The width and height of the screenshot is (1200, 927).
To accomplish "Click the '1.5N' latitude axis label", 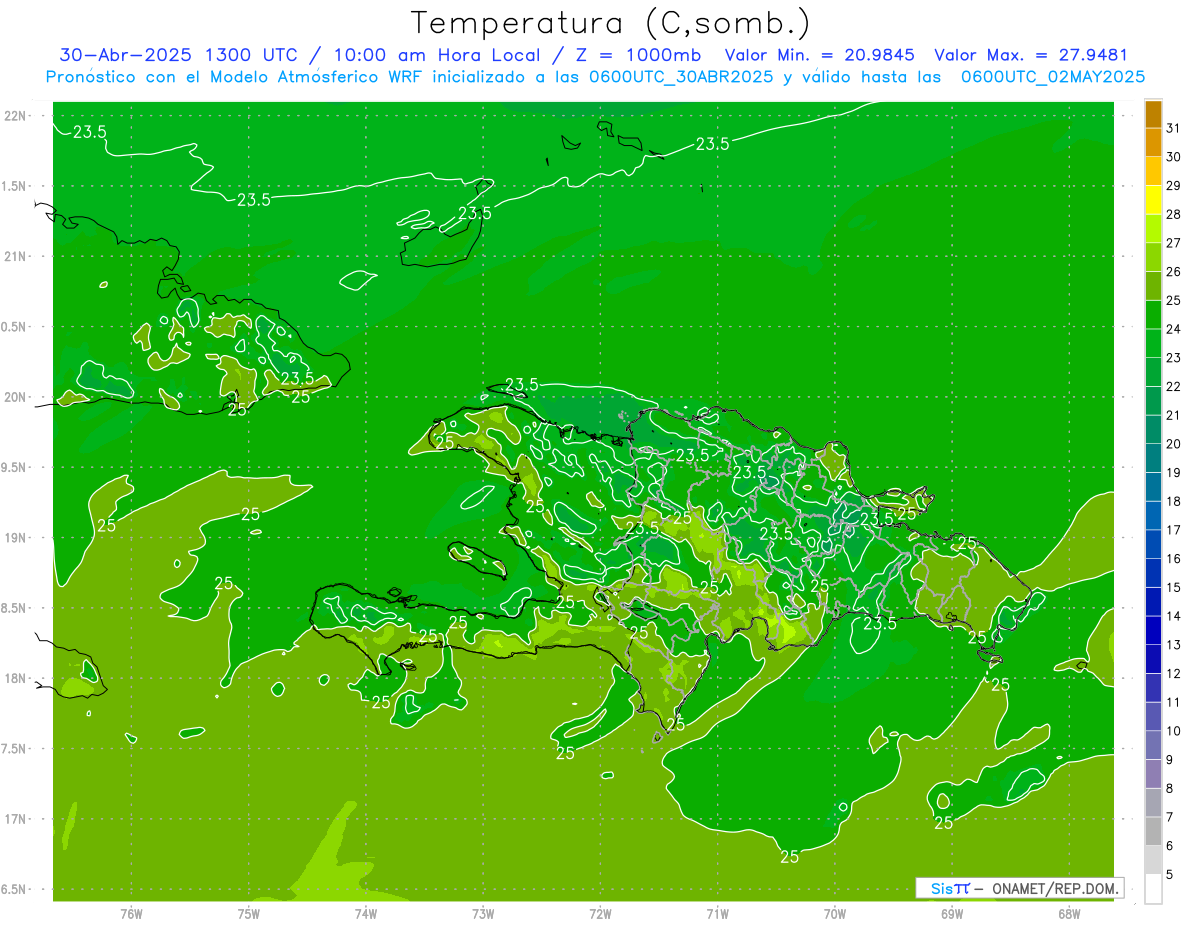I will pos(15,186).
